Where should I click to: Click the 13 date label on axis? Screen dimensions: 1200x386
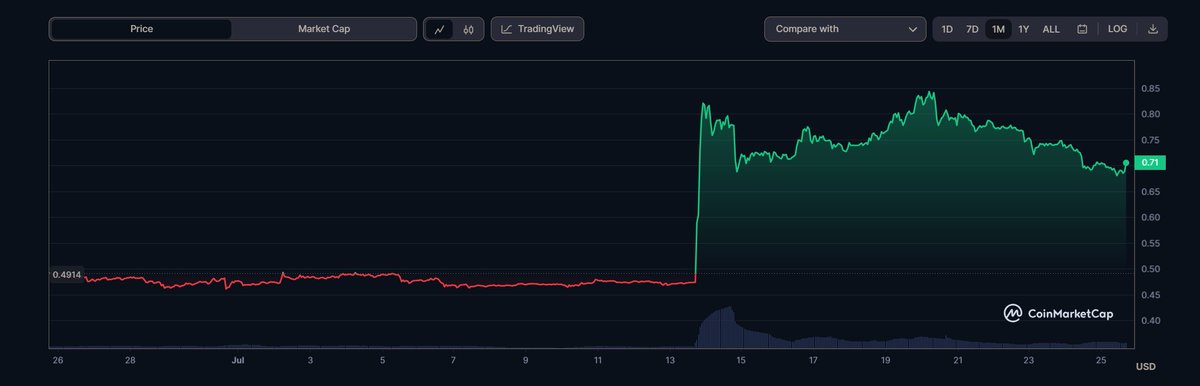coord(669,359)
